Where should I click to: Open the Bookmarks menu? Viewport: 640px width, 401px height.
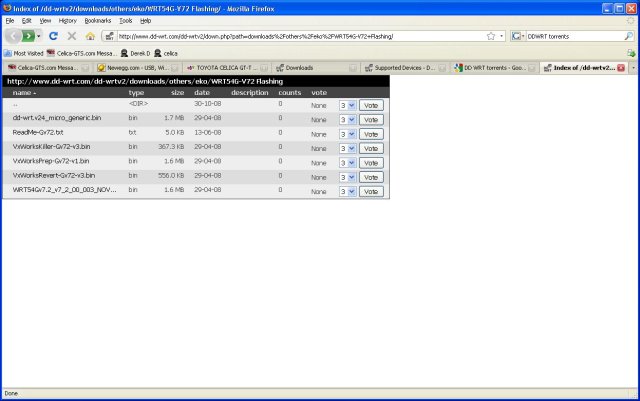(x=98, y=20)
